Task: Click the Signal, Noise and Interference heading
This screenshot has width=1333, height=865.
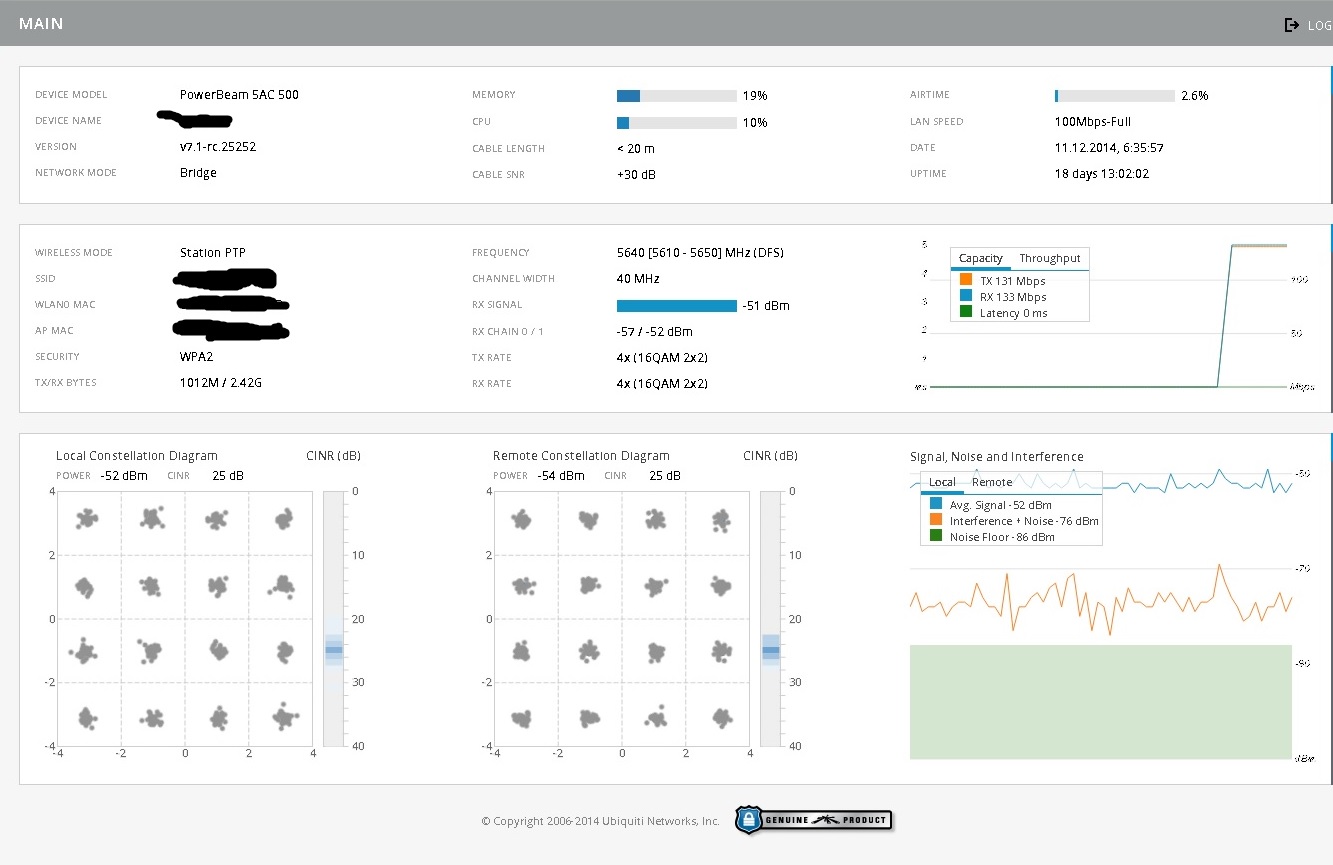Action: [997, 457]
